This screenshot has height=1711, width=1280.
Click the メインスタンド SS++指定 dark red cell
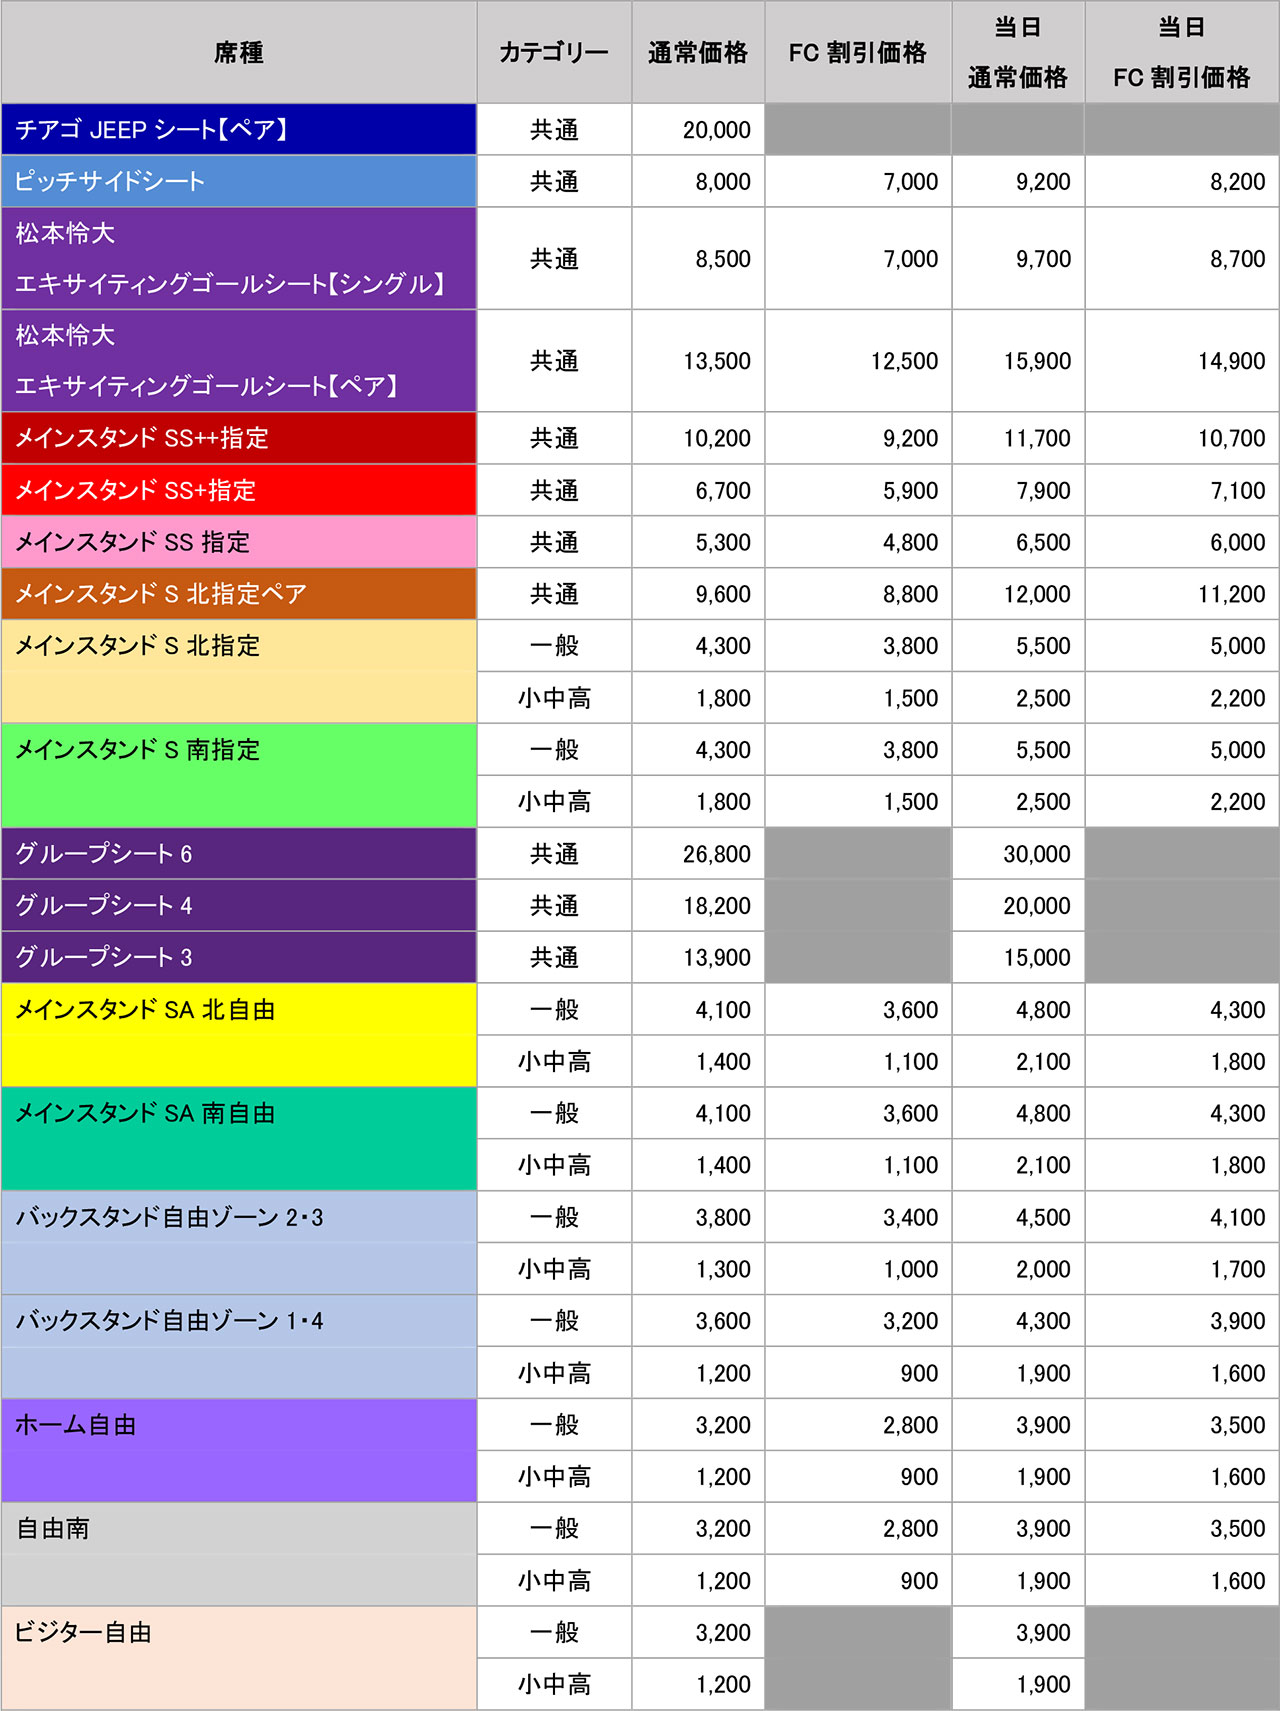[x=239, y=438]
